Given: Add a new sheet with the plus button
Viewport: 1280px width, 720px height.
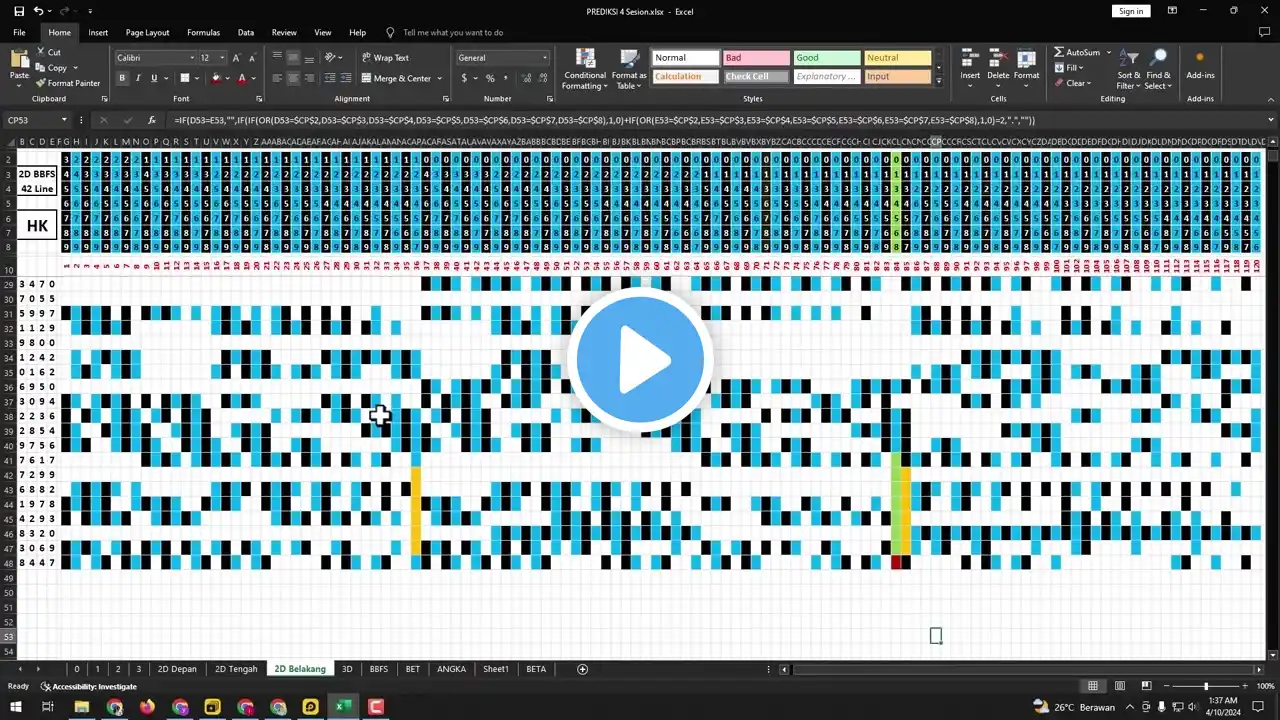Looking at the screenshot, I should (x=582, y=669).
